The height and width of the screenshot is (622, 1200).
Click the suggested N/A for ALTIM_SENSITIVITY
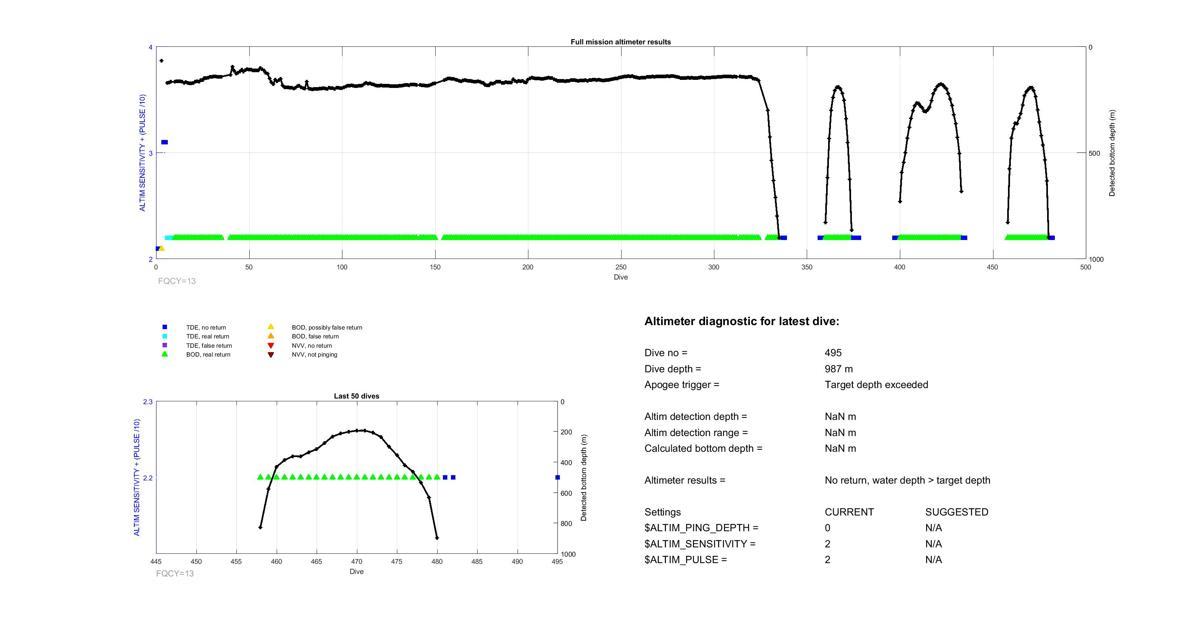[x=934, y=544]
